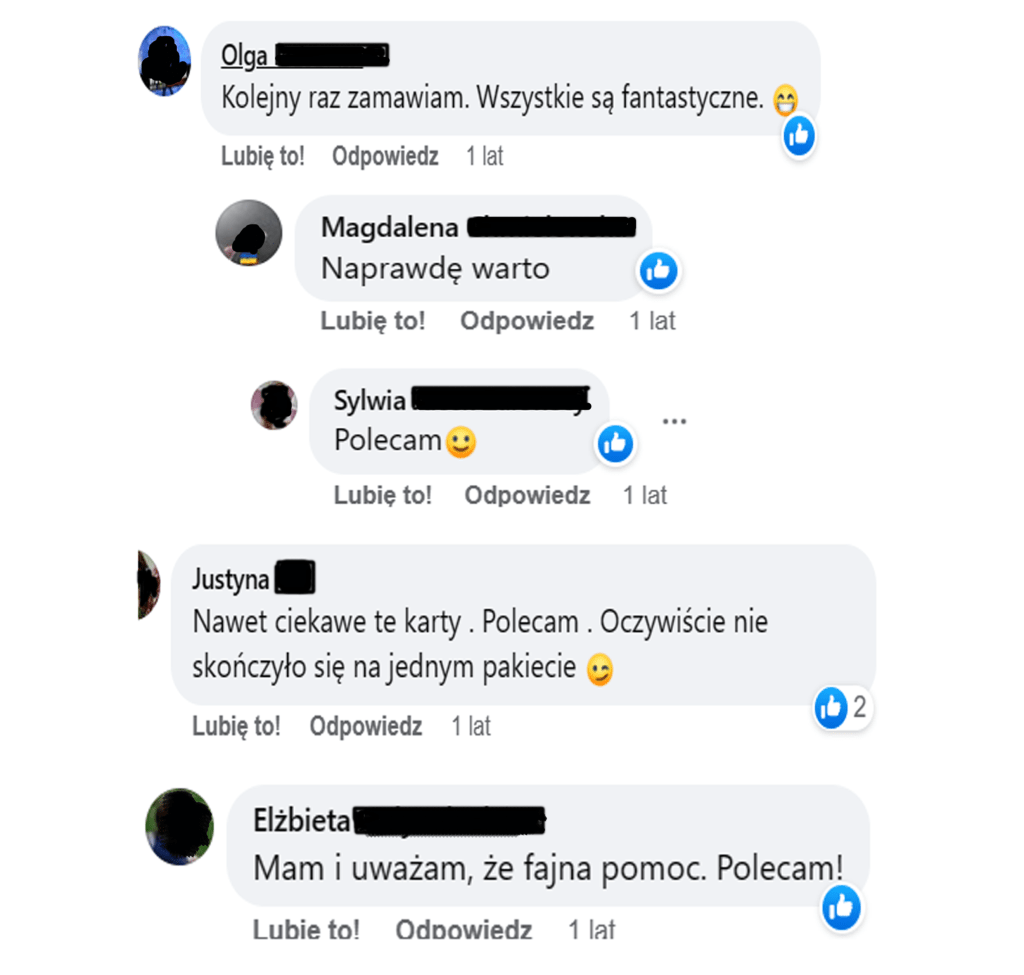Open Sylwia's profile avatar
This screenshot has width=1024, height=975.
(x=274, y=405)
